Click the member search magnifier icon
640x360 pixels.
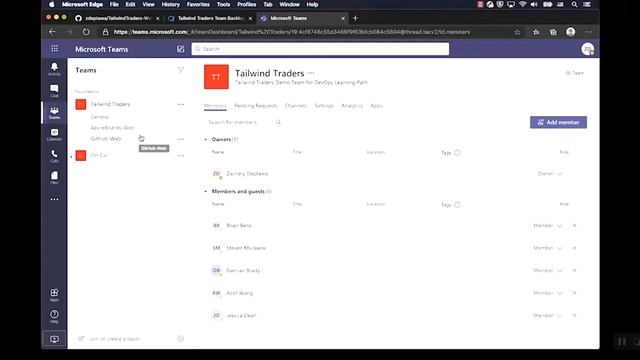278,122
